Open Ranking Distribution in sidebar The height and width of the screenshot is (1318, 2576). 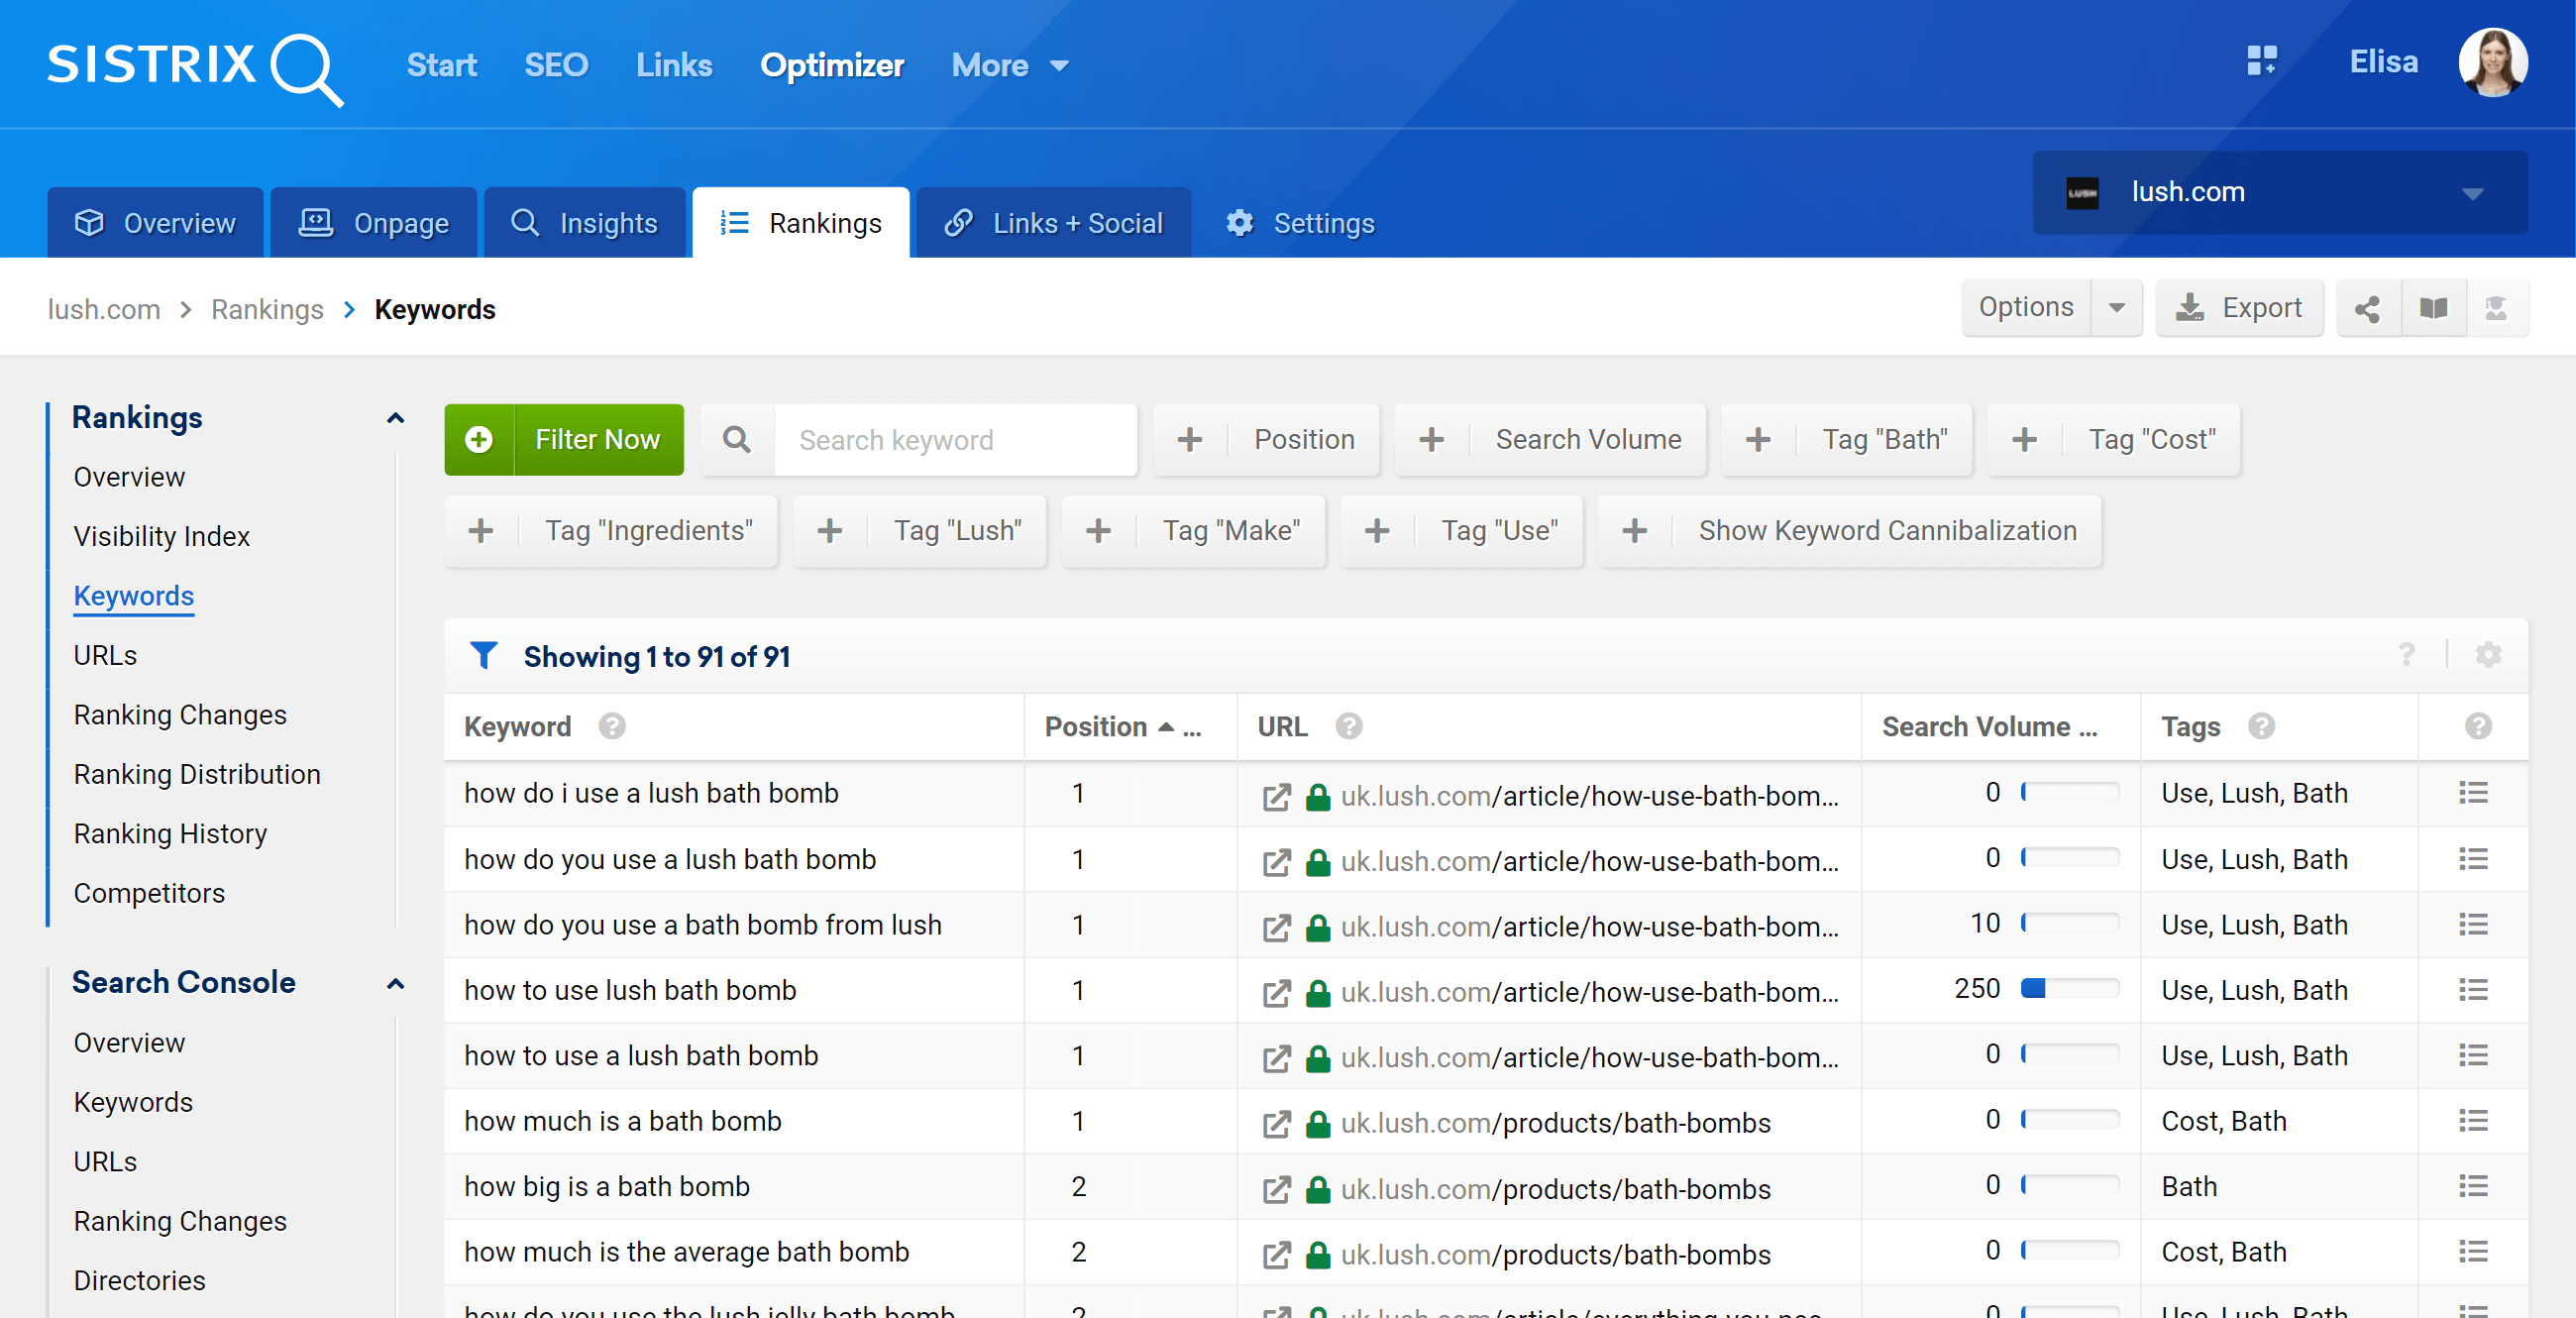point(197,774)
